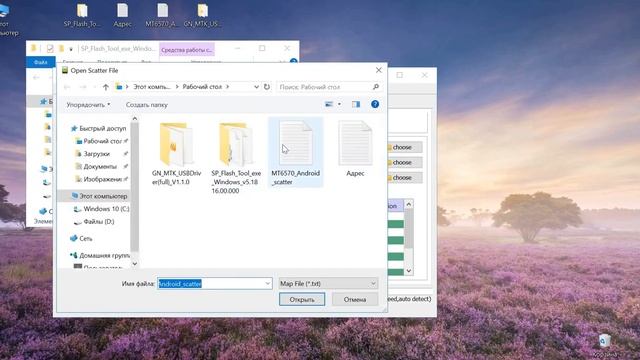Toggle the preview pane icon
Viewport: 640px width, 360px height.
click(356, 104)
